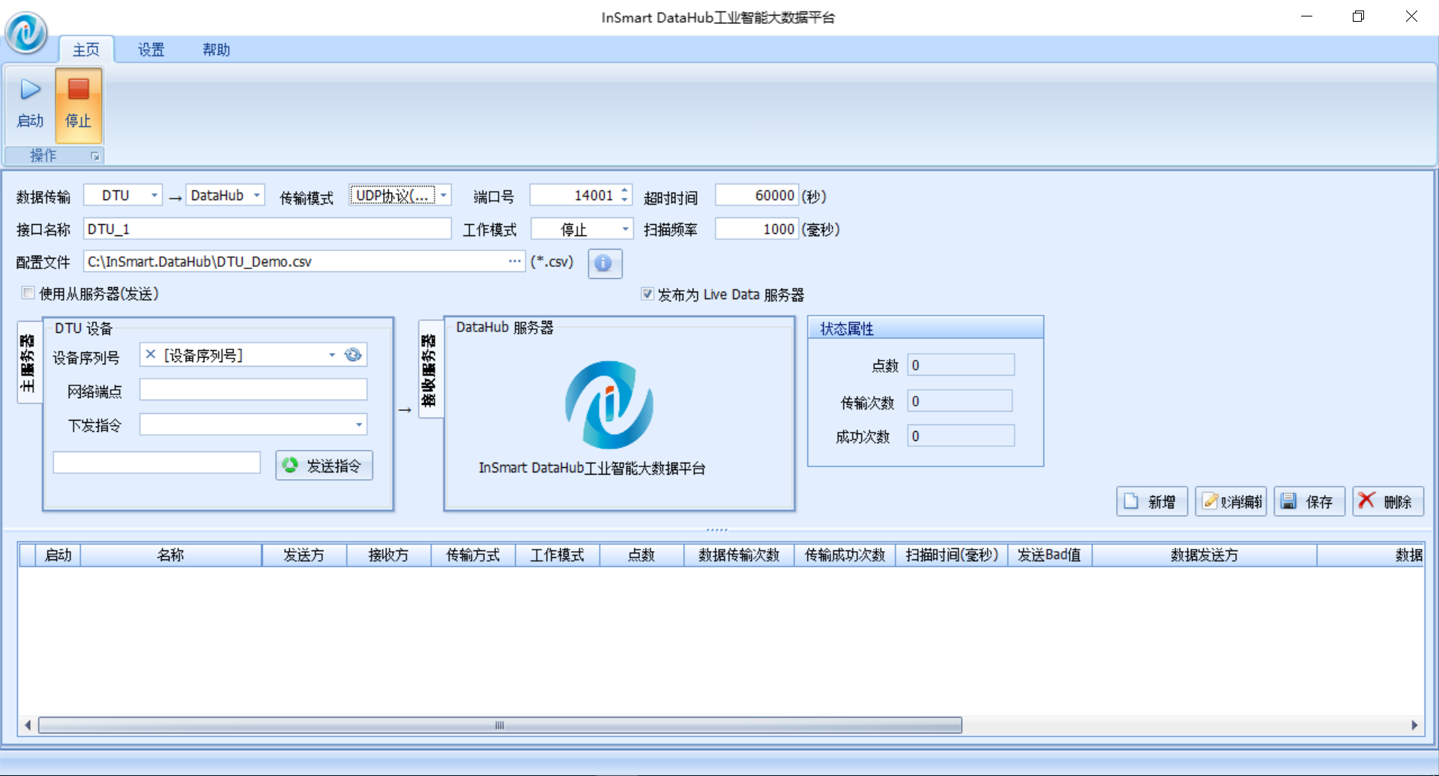Click the InSmart DataHub server logo

(x=609, y=404)
